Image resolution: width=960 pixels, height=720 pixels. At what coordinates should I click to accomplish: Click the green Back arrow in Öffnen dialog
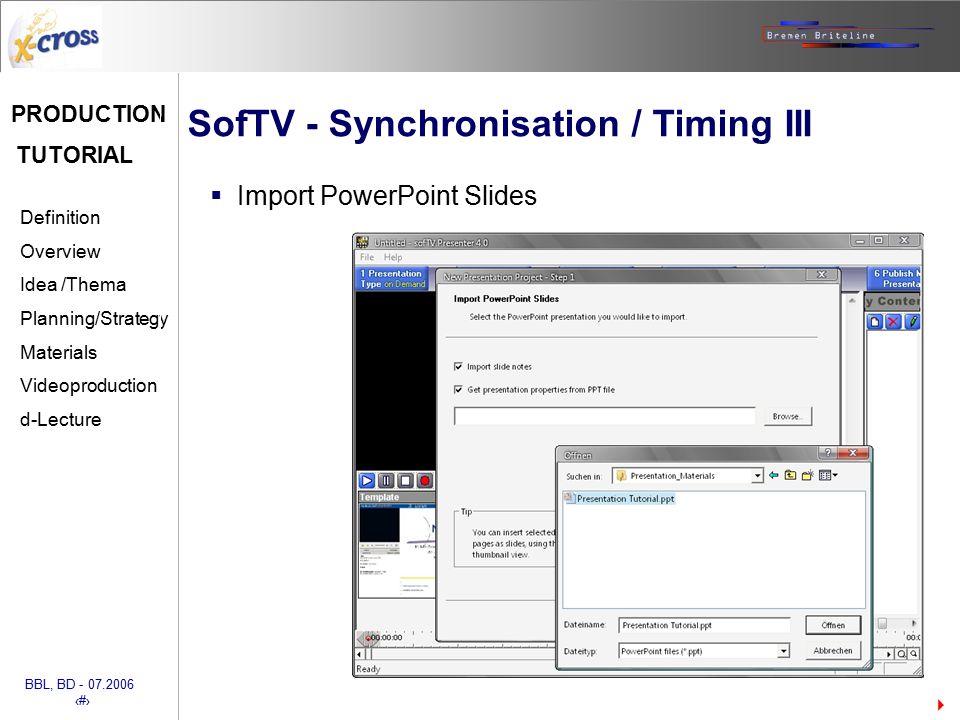(x=774, y=475)
